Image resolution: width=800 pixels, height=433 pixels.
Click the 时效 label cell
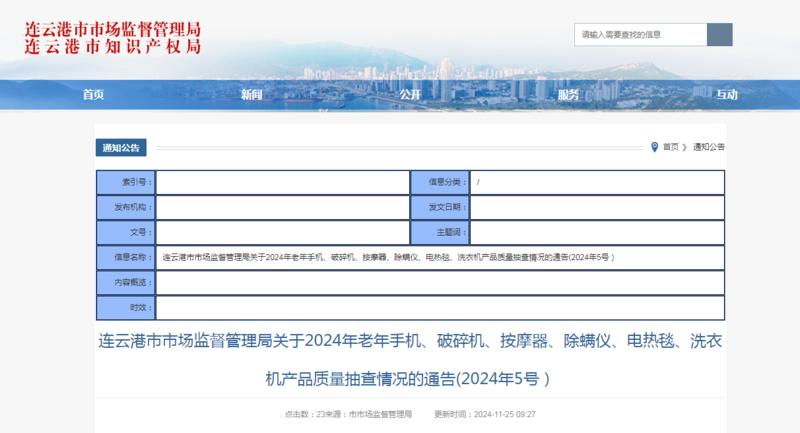pyautogui.click(x=126, y=308)
